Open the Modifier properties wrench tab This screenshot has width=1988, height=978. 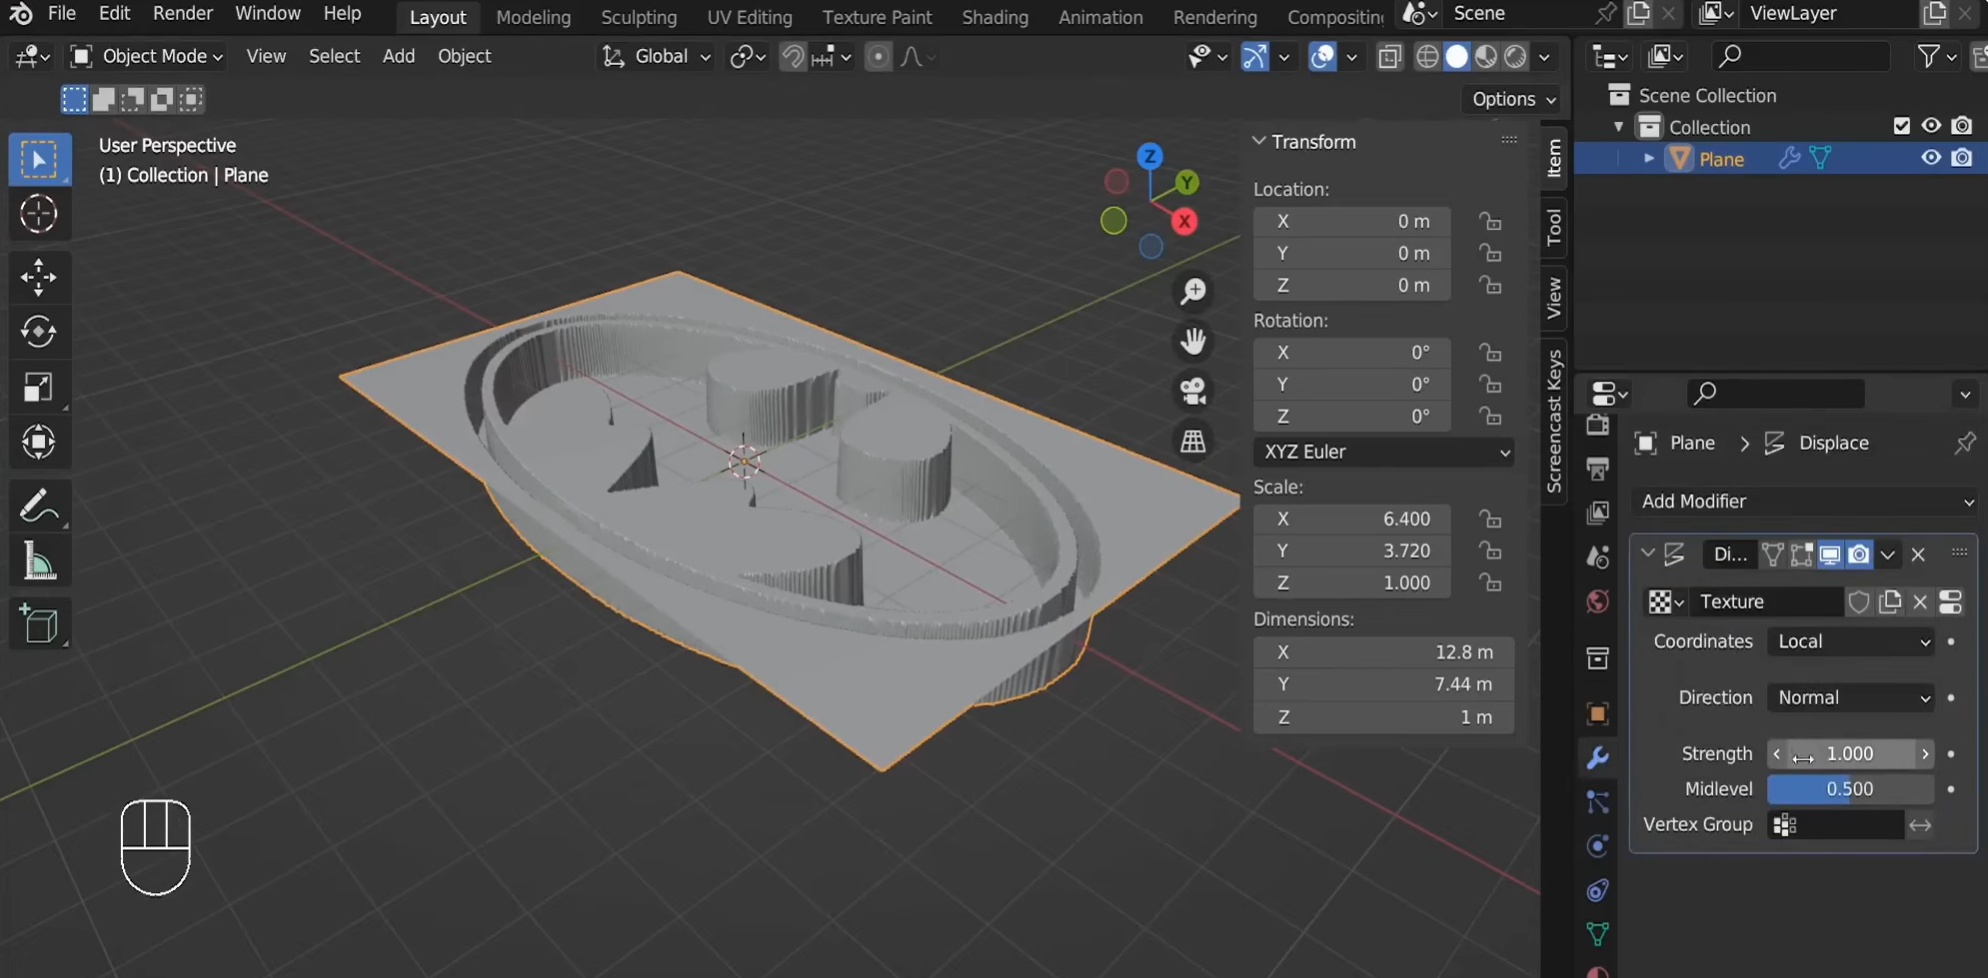pyautogui.click(x=1597, y=757)
